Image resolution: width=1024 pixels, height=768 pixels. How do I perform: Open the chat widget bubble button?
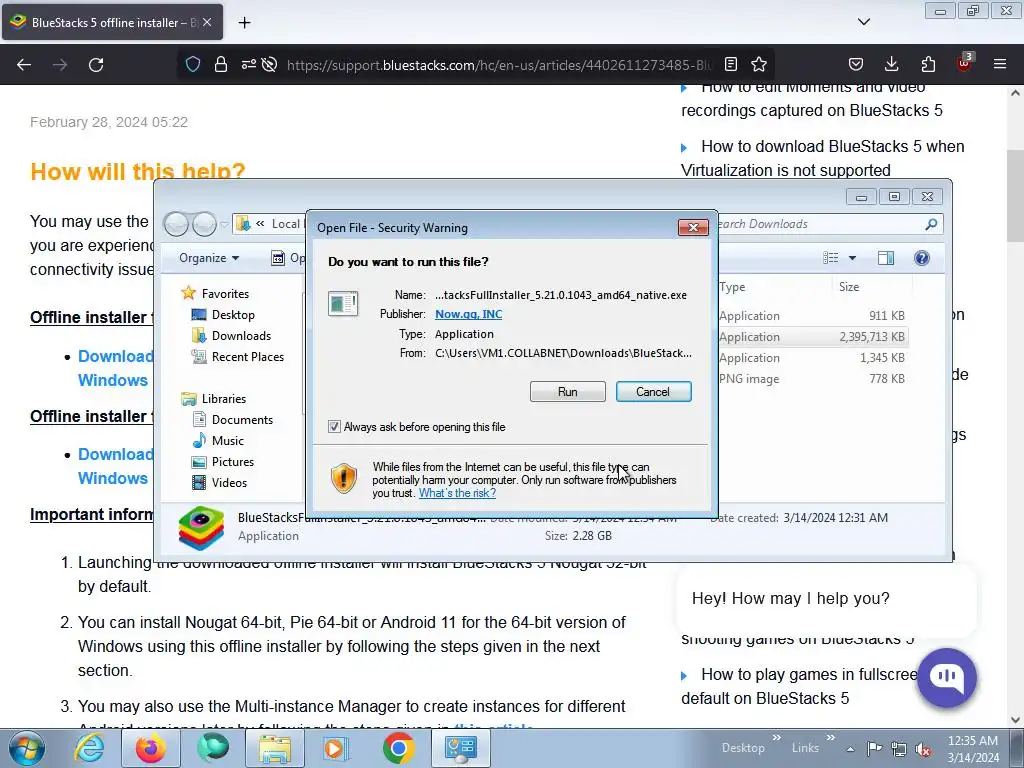[x=947, y=677]
